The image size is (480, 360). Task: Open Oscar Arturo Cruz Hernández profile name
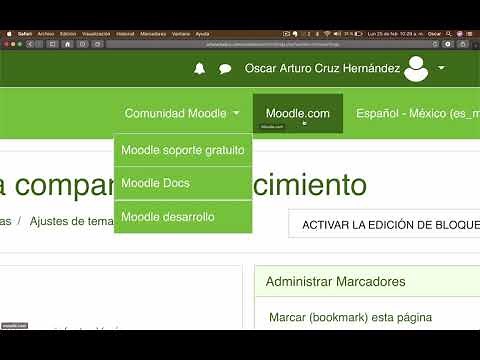[x=322, y=68]
